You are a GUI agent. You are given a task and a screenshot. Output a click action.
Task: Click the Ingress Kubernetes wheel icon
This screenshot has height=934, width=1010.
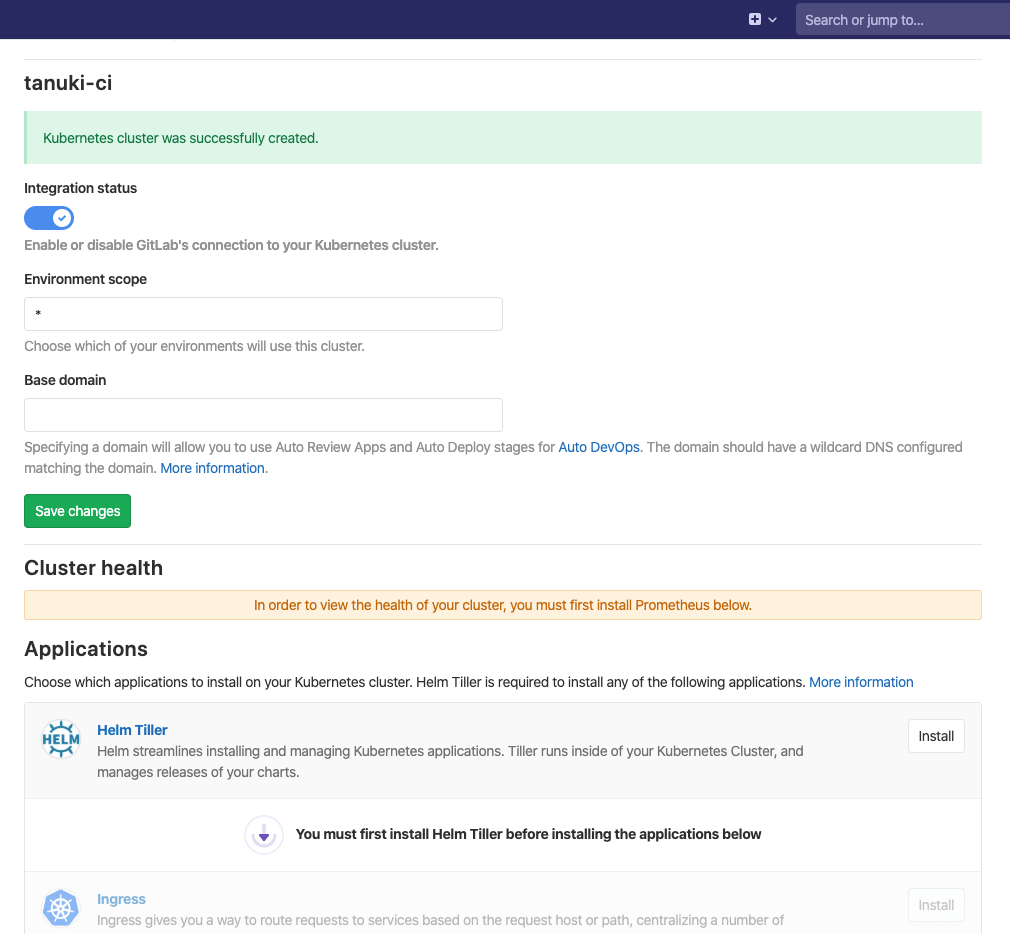[x=61, y=908]
